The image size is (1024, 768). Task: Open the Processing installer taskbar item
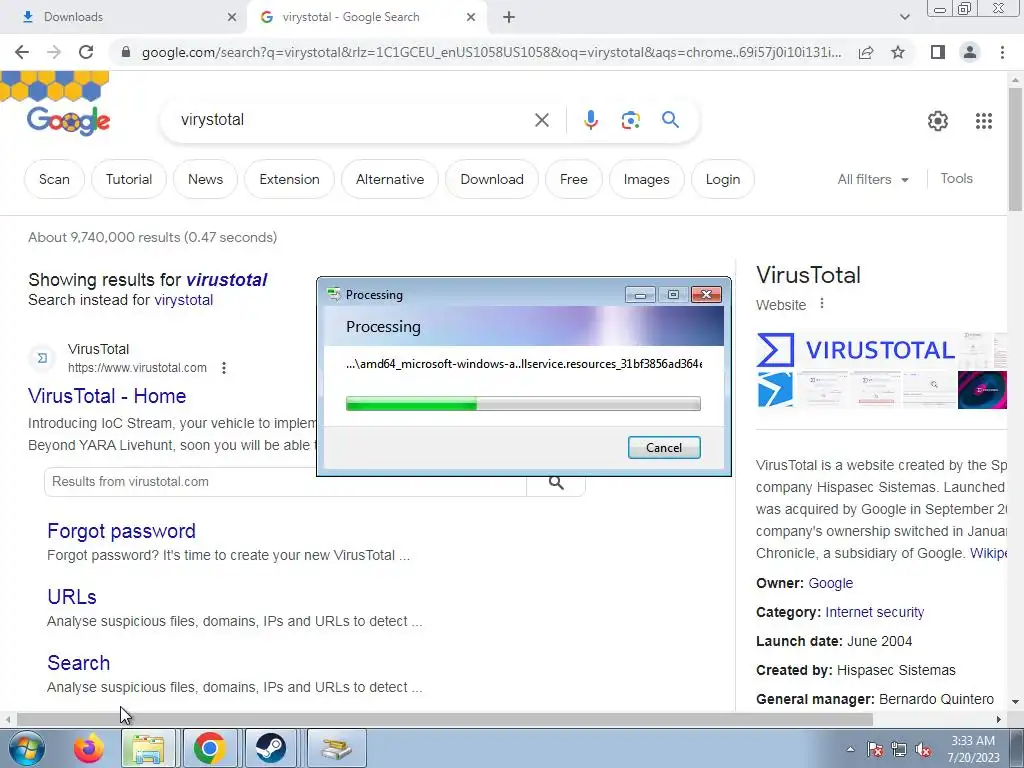click(x=336, y=748)
